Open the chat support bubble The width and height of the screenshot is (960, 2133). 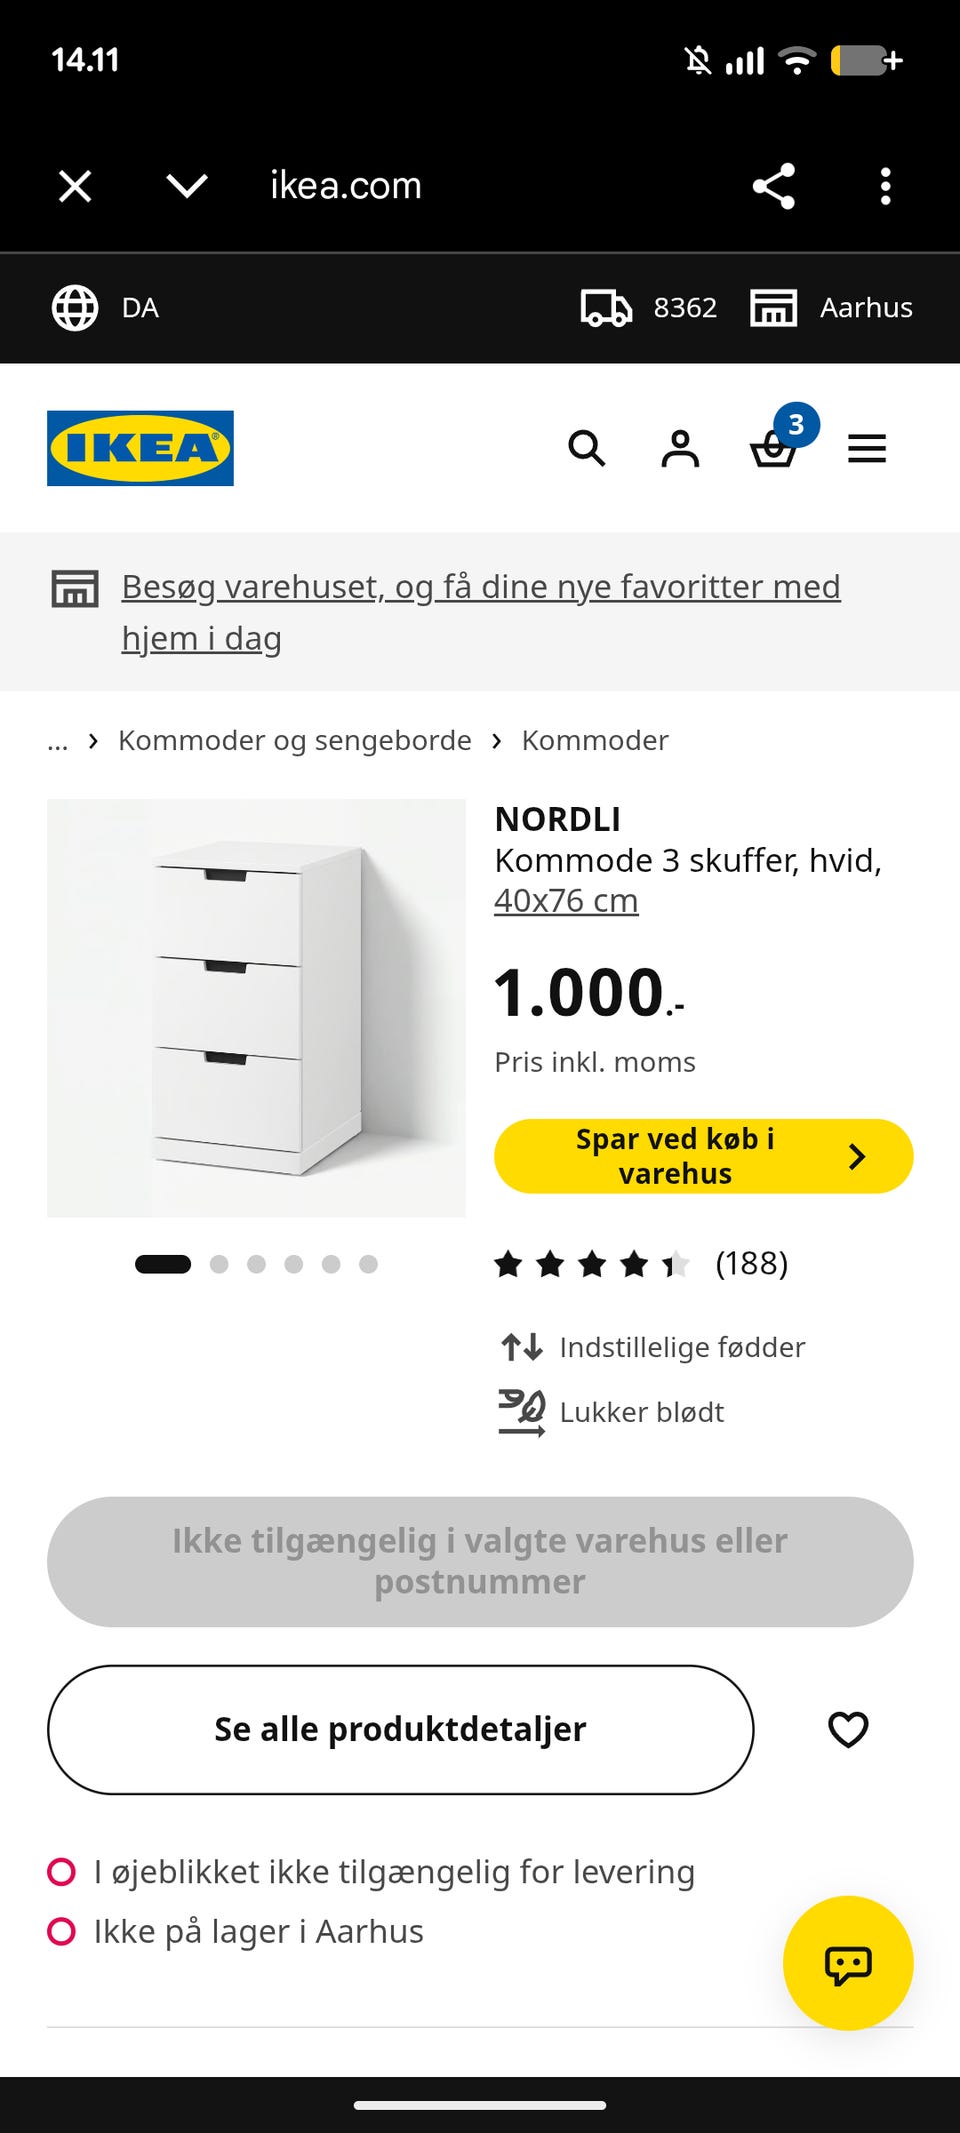848,1963
